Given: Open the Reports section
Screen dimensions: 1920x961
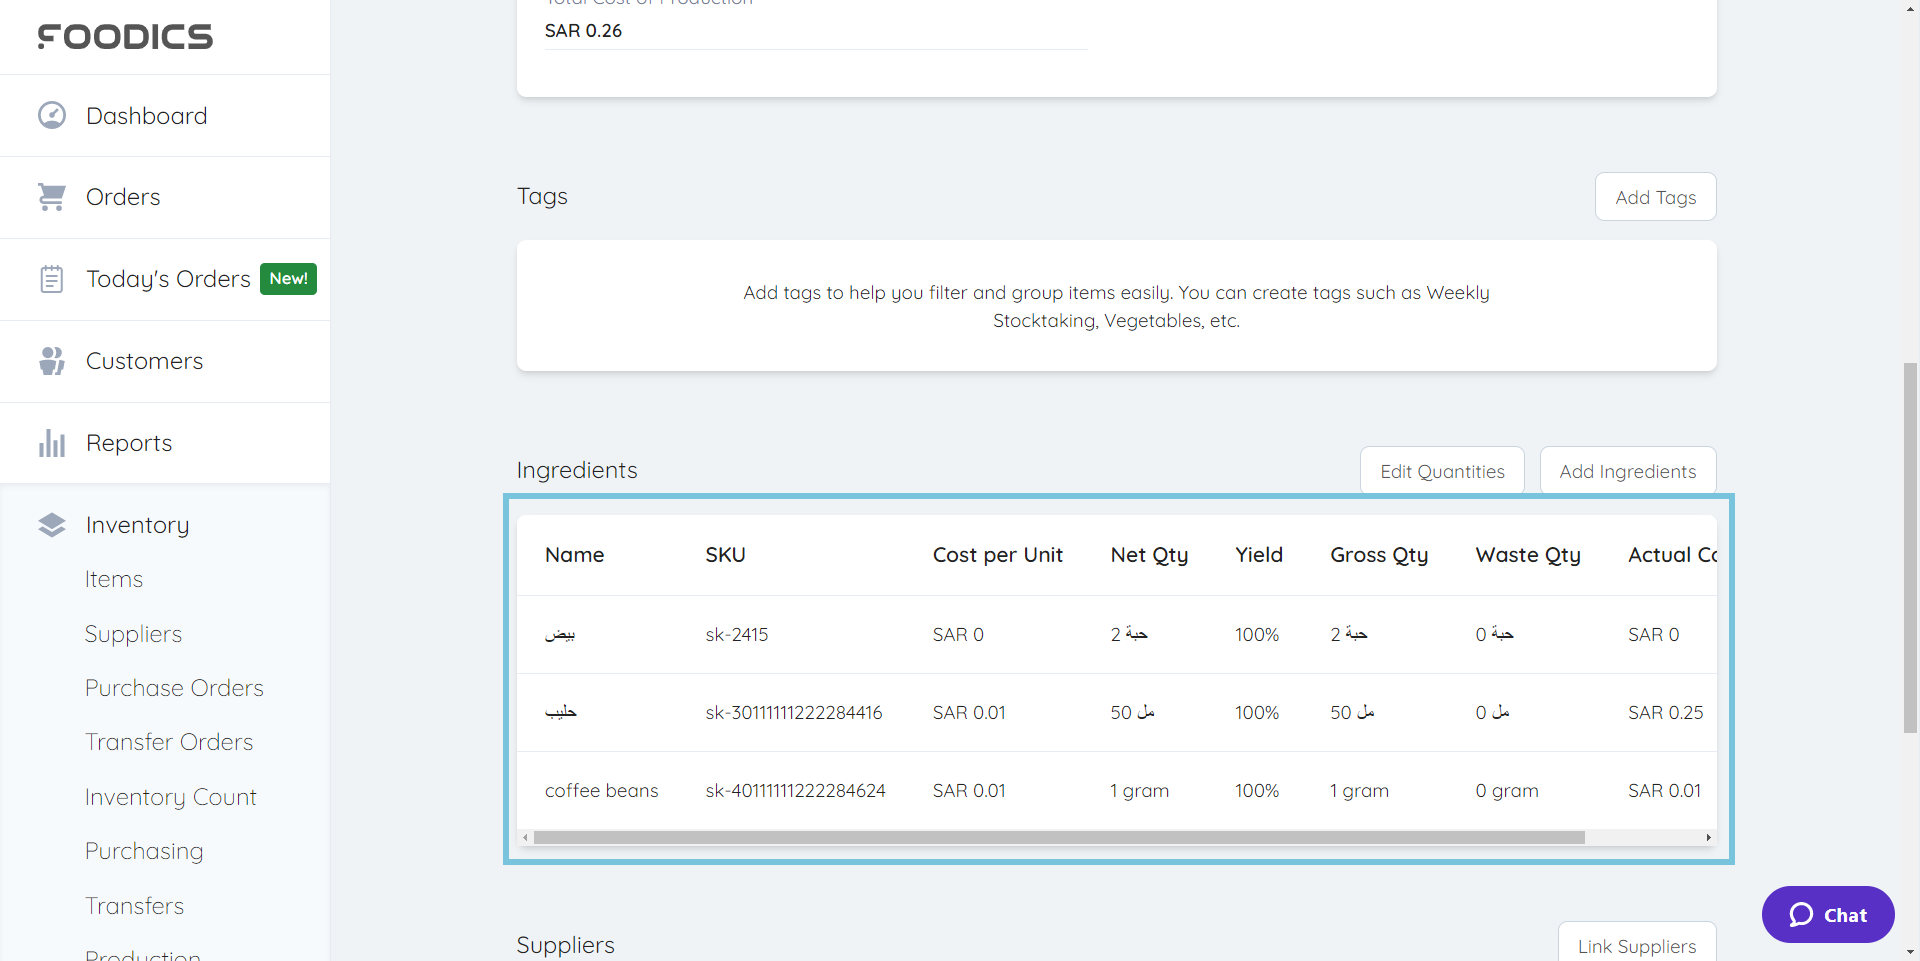Looking at the screenshot, I should click(x=165, y=444).
